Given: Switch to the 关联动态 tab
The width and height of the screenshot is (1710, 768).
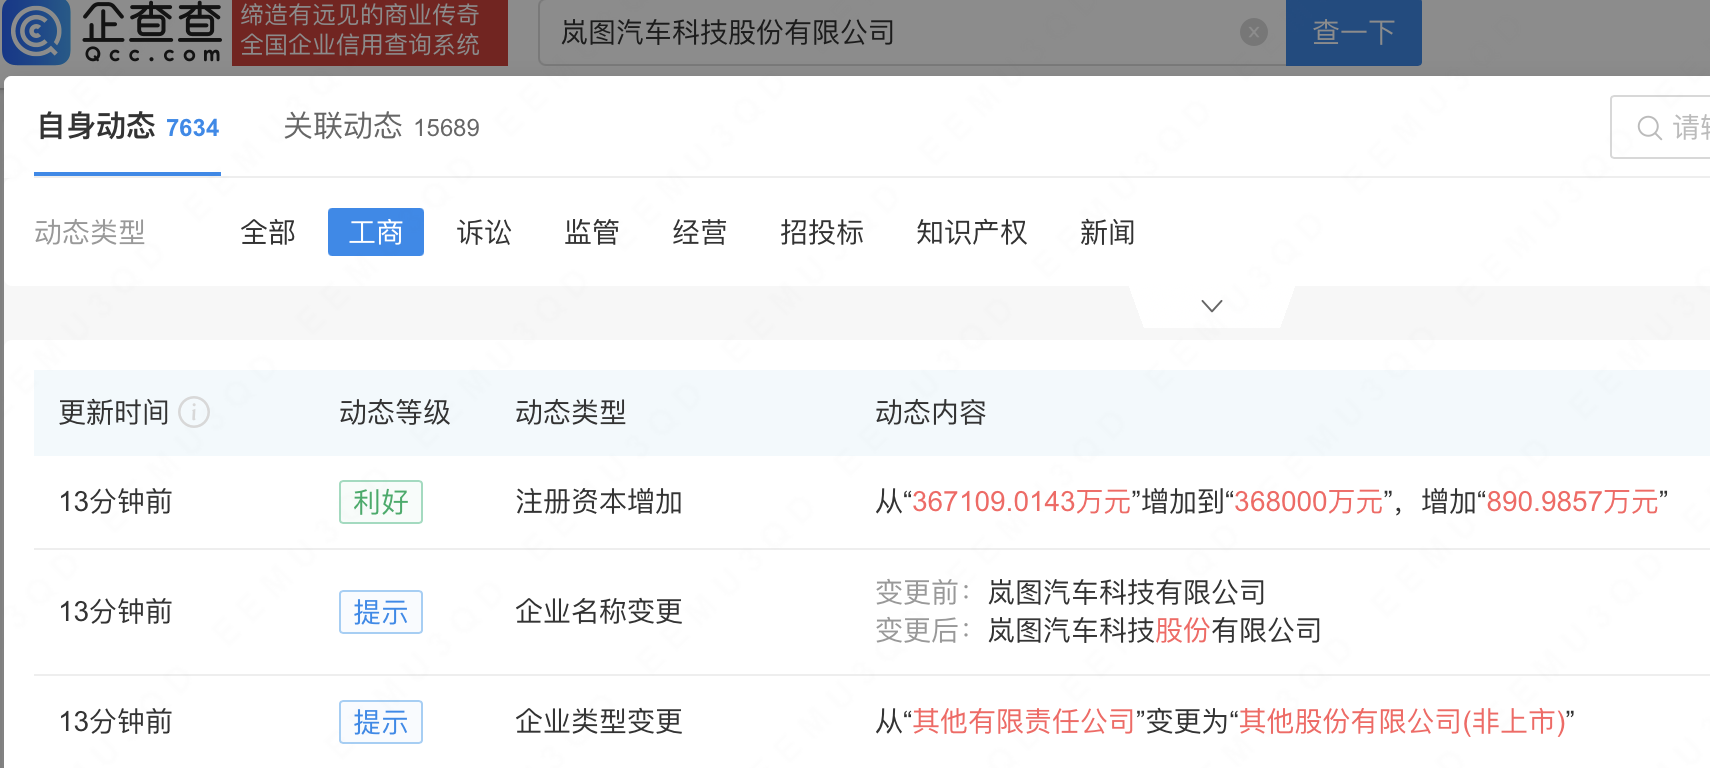Looking at the screenshot, I should 381,127.
